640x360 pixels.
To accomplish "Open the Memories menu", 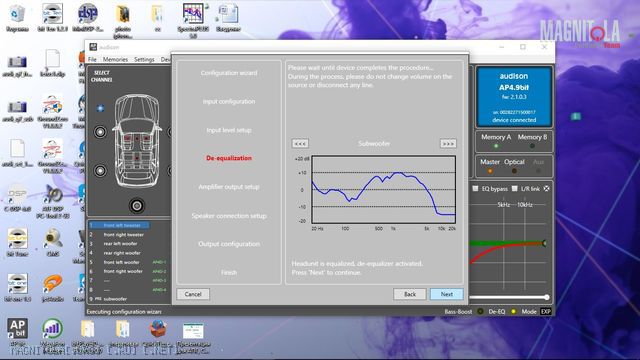I will pos(115,59).
